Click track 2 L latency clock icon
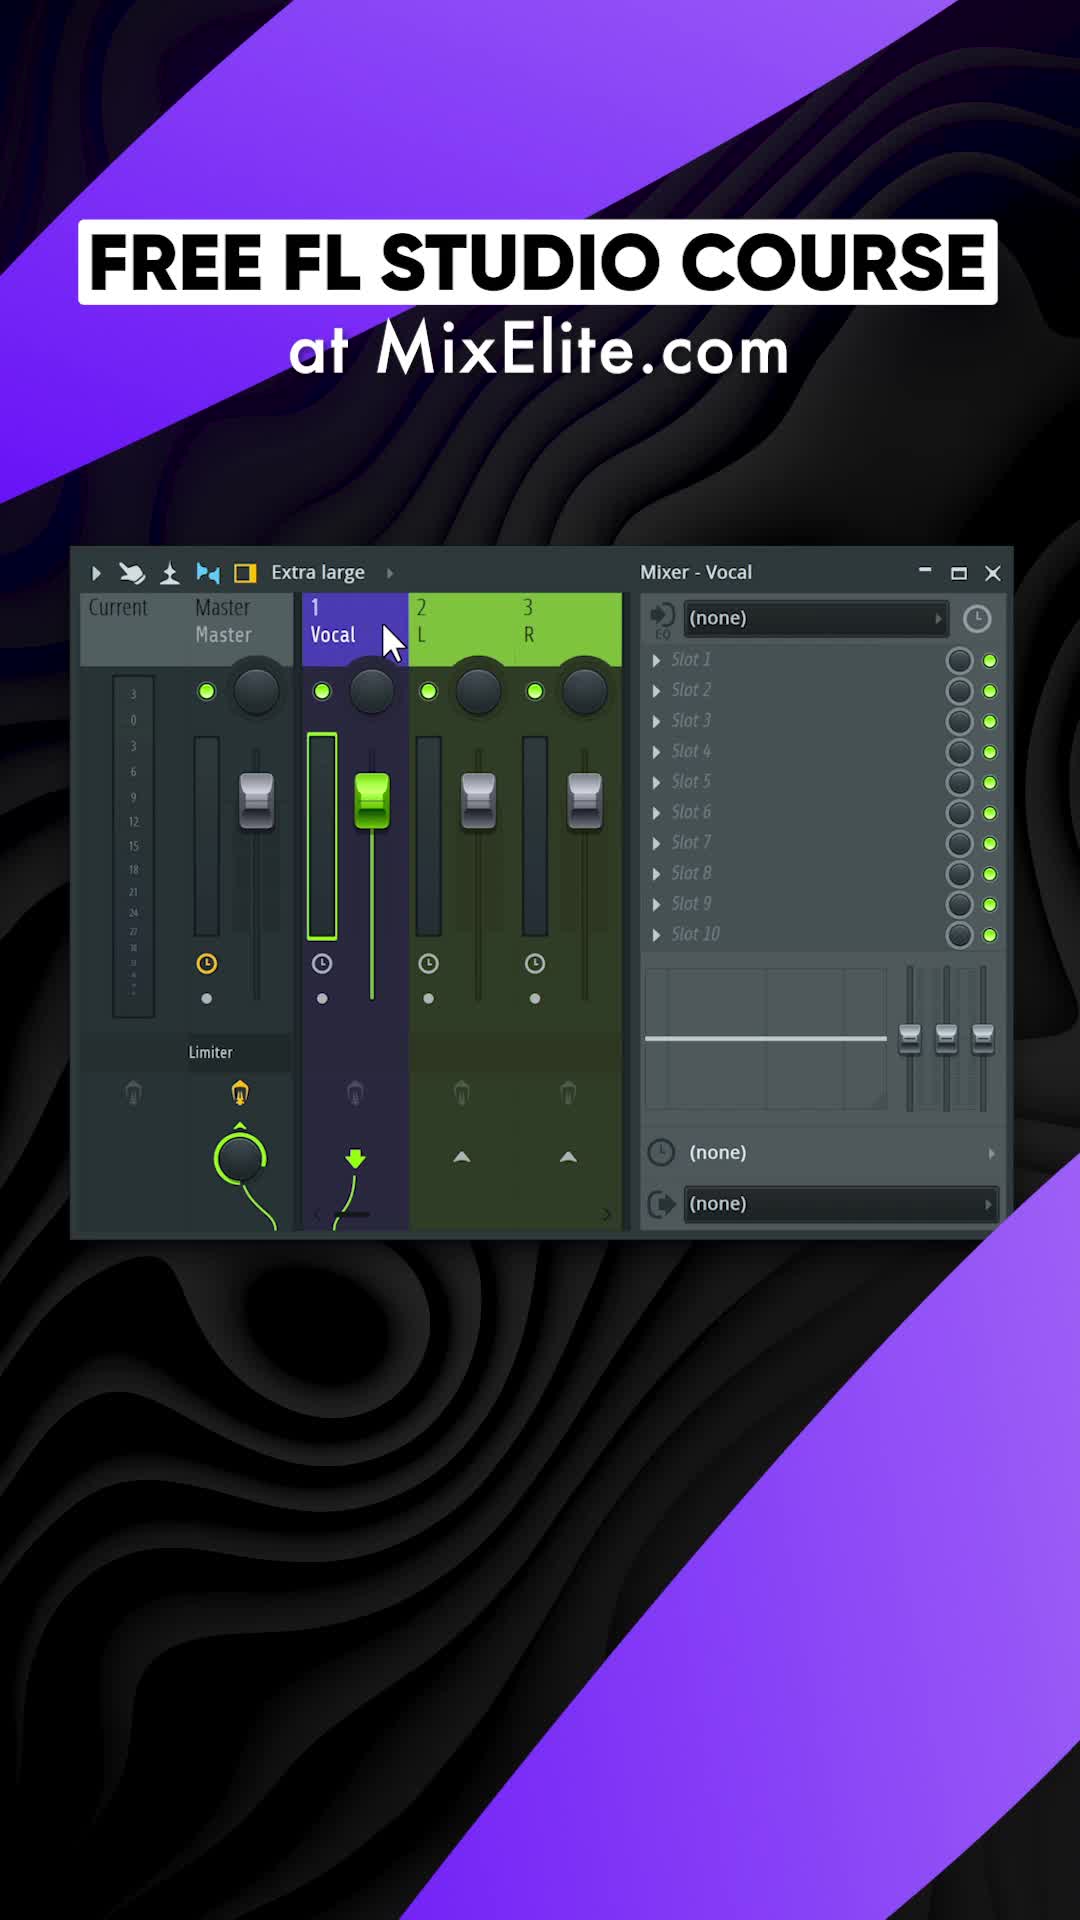The height and width of the screenshot is (1920, 1080). pyautogui.click(x=428, y=964)
